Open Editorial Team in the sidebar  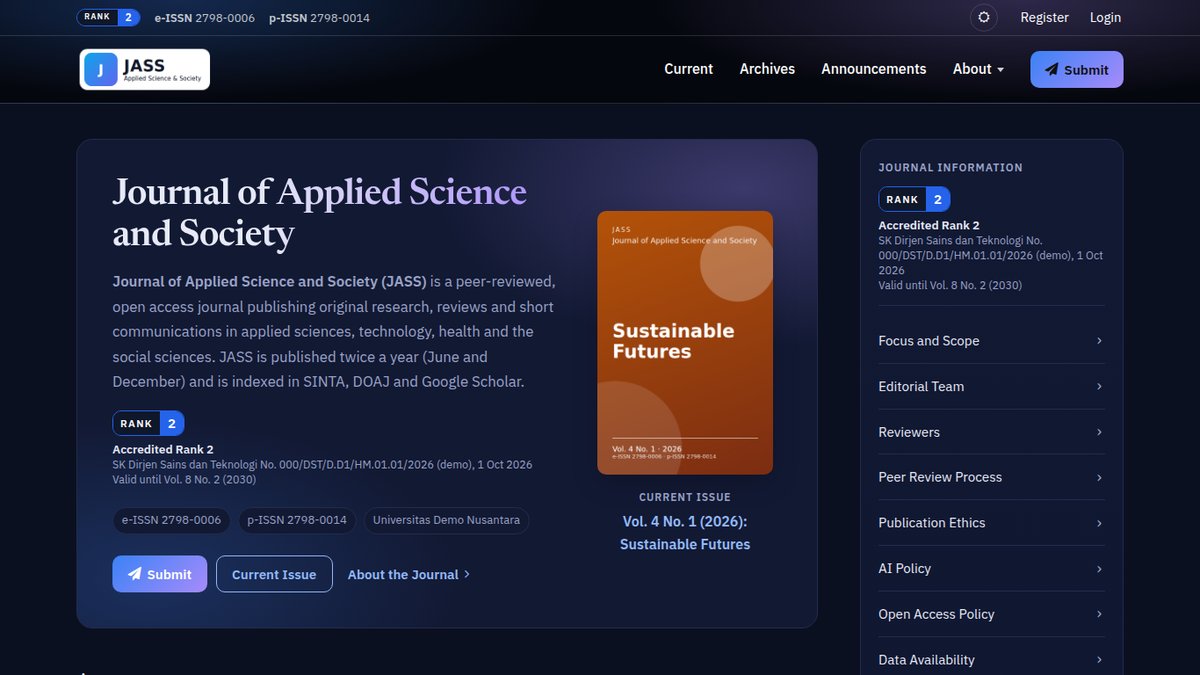tap(992, 386)
